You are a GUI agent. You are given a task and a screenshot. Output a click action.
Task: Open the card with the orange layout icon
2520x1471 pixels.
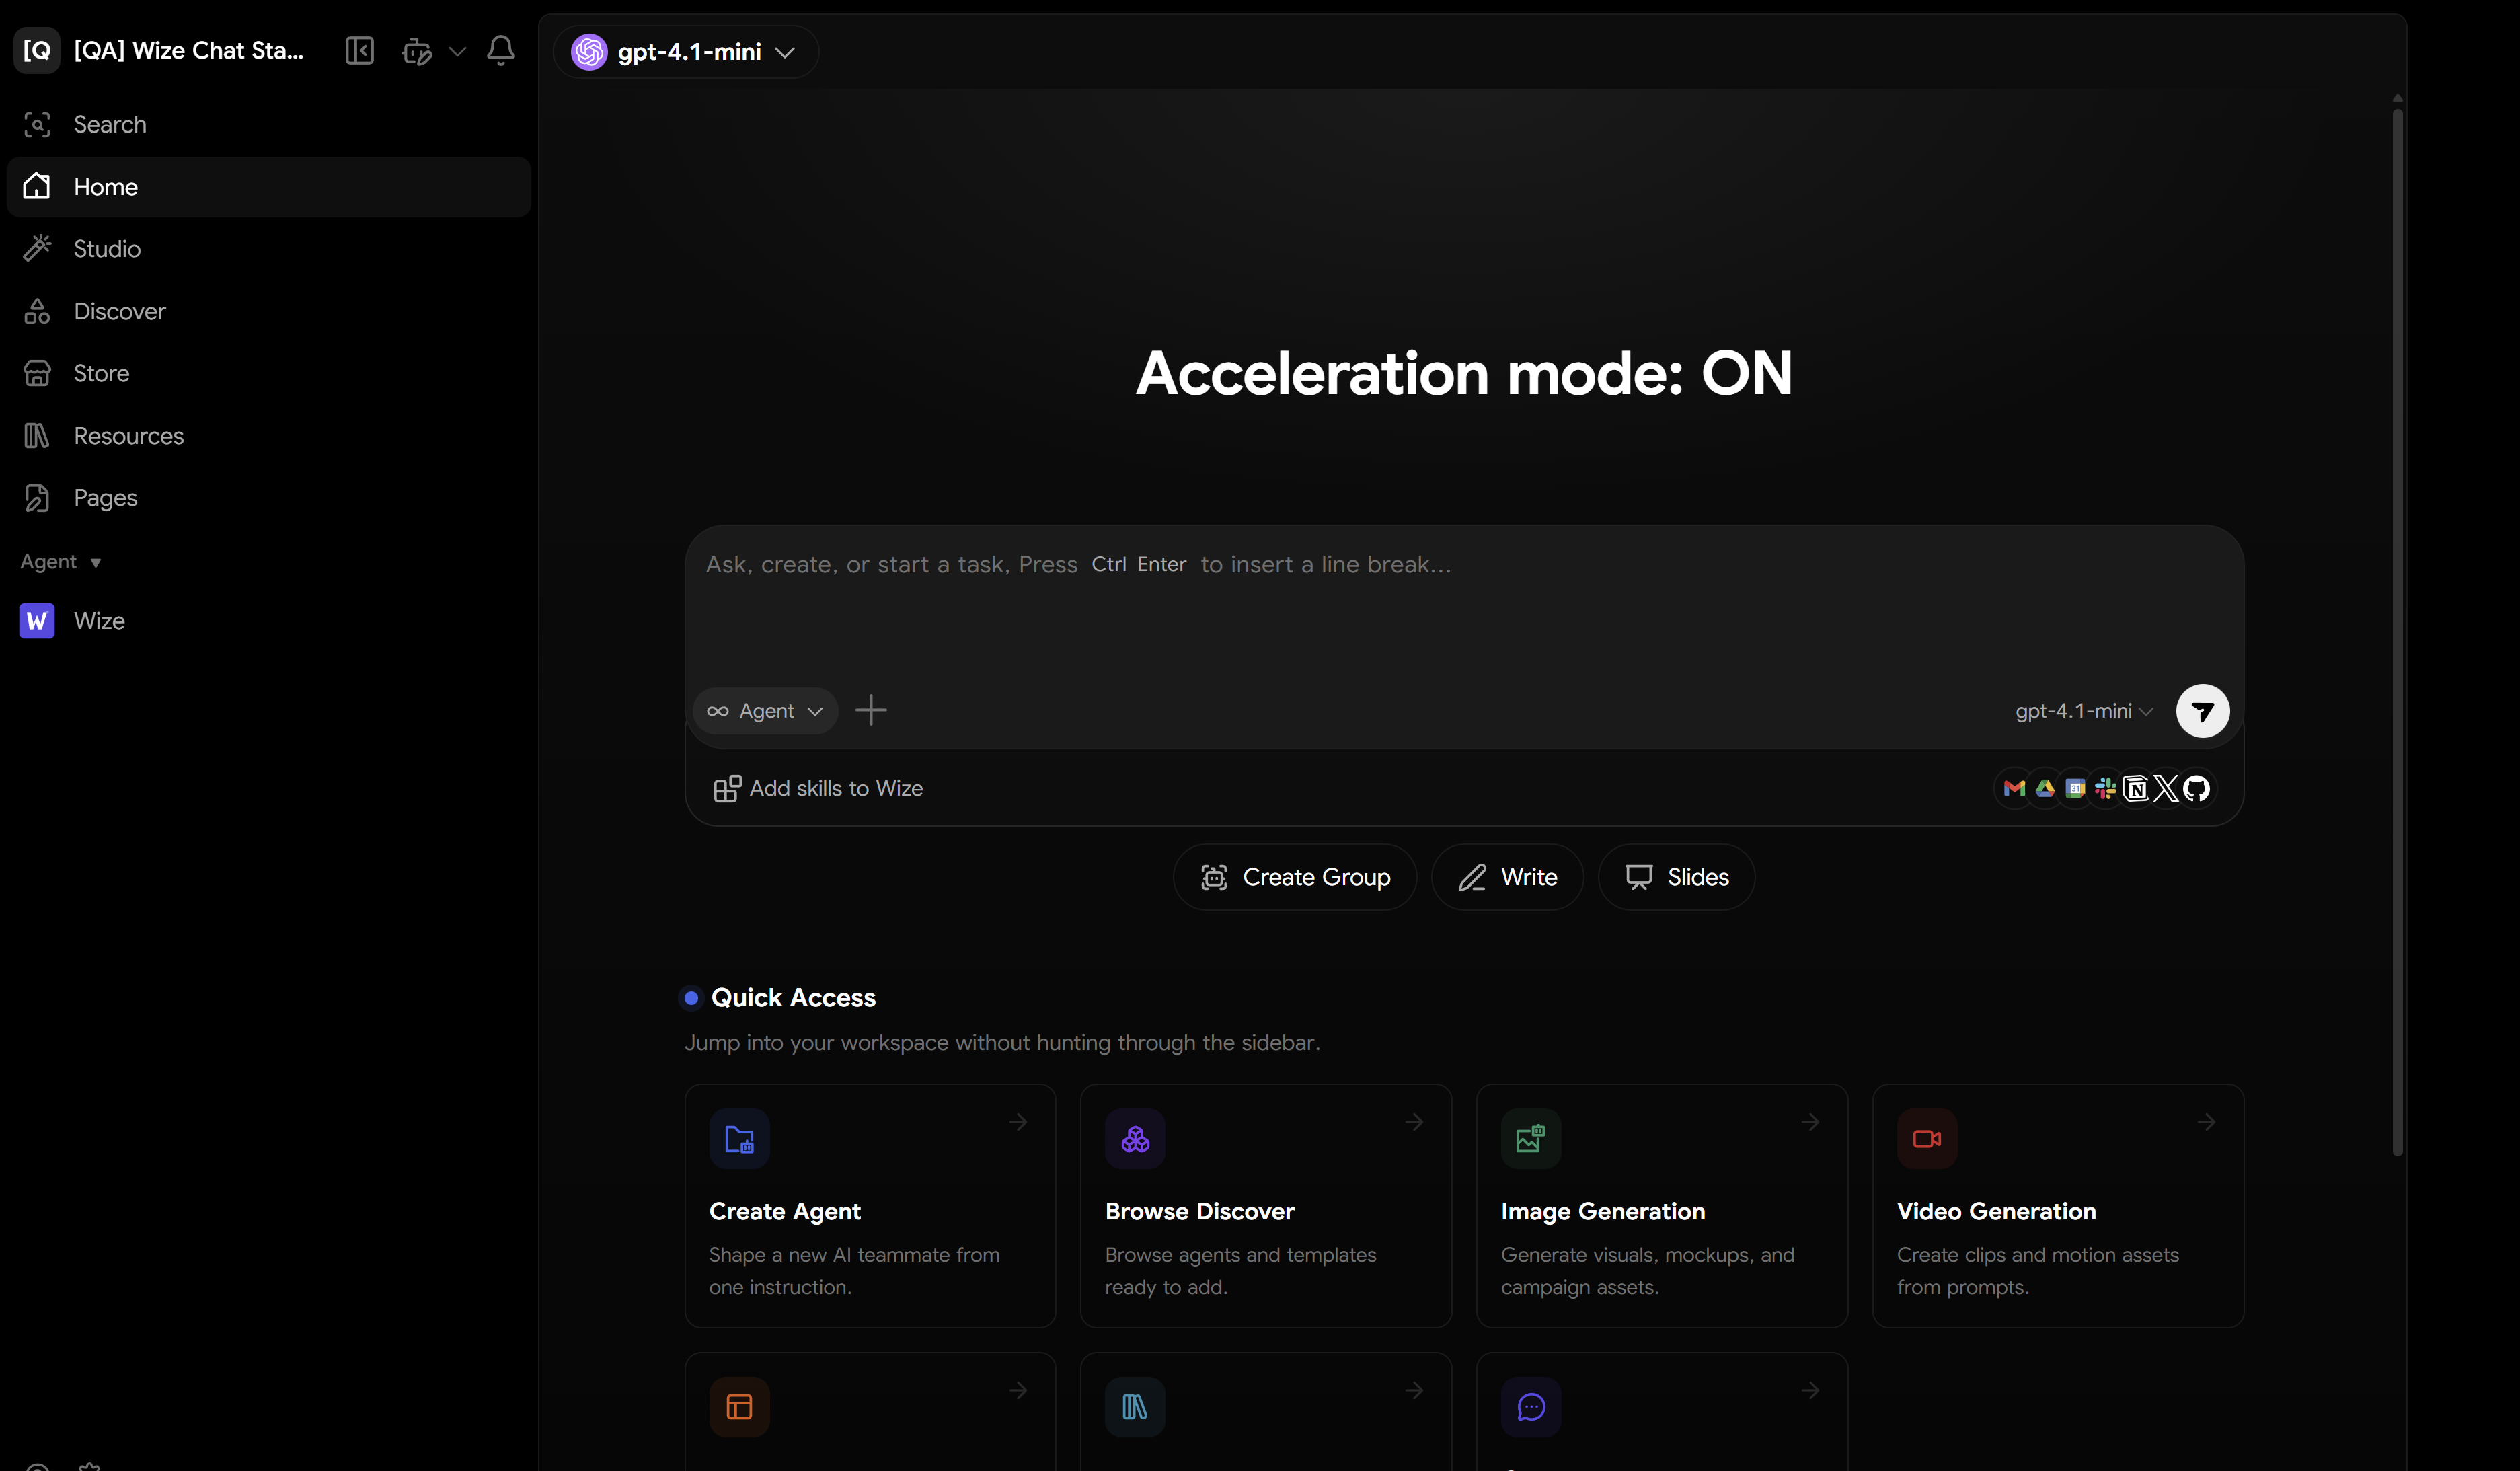pos(870,1412)
